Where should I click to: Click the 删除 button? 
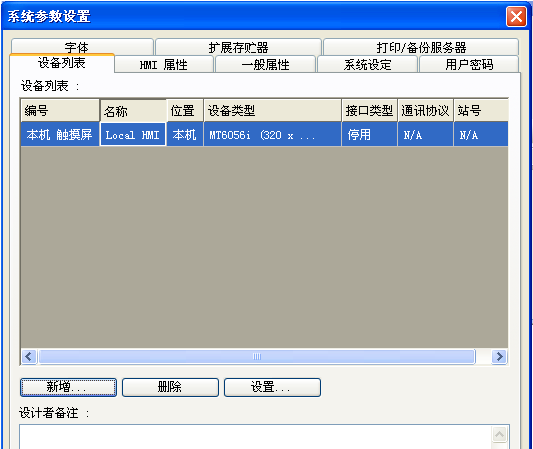click(170, 387)
